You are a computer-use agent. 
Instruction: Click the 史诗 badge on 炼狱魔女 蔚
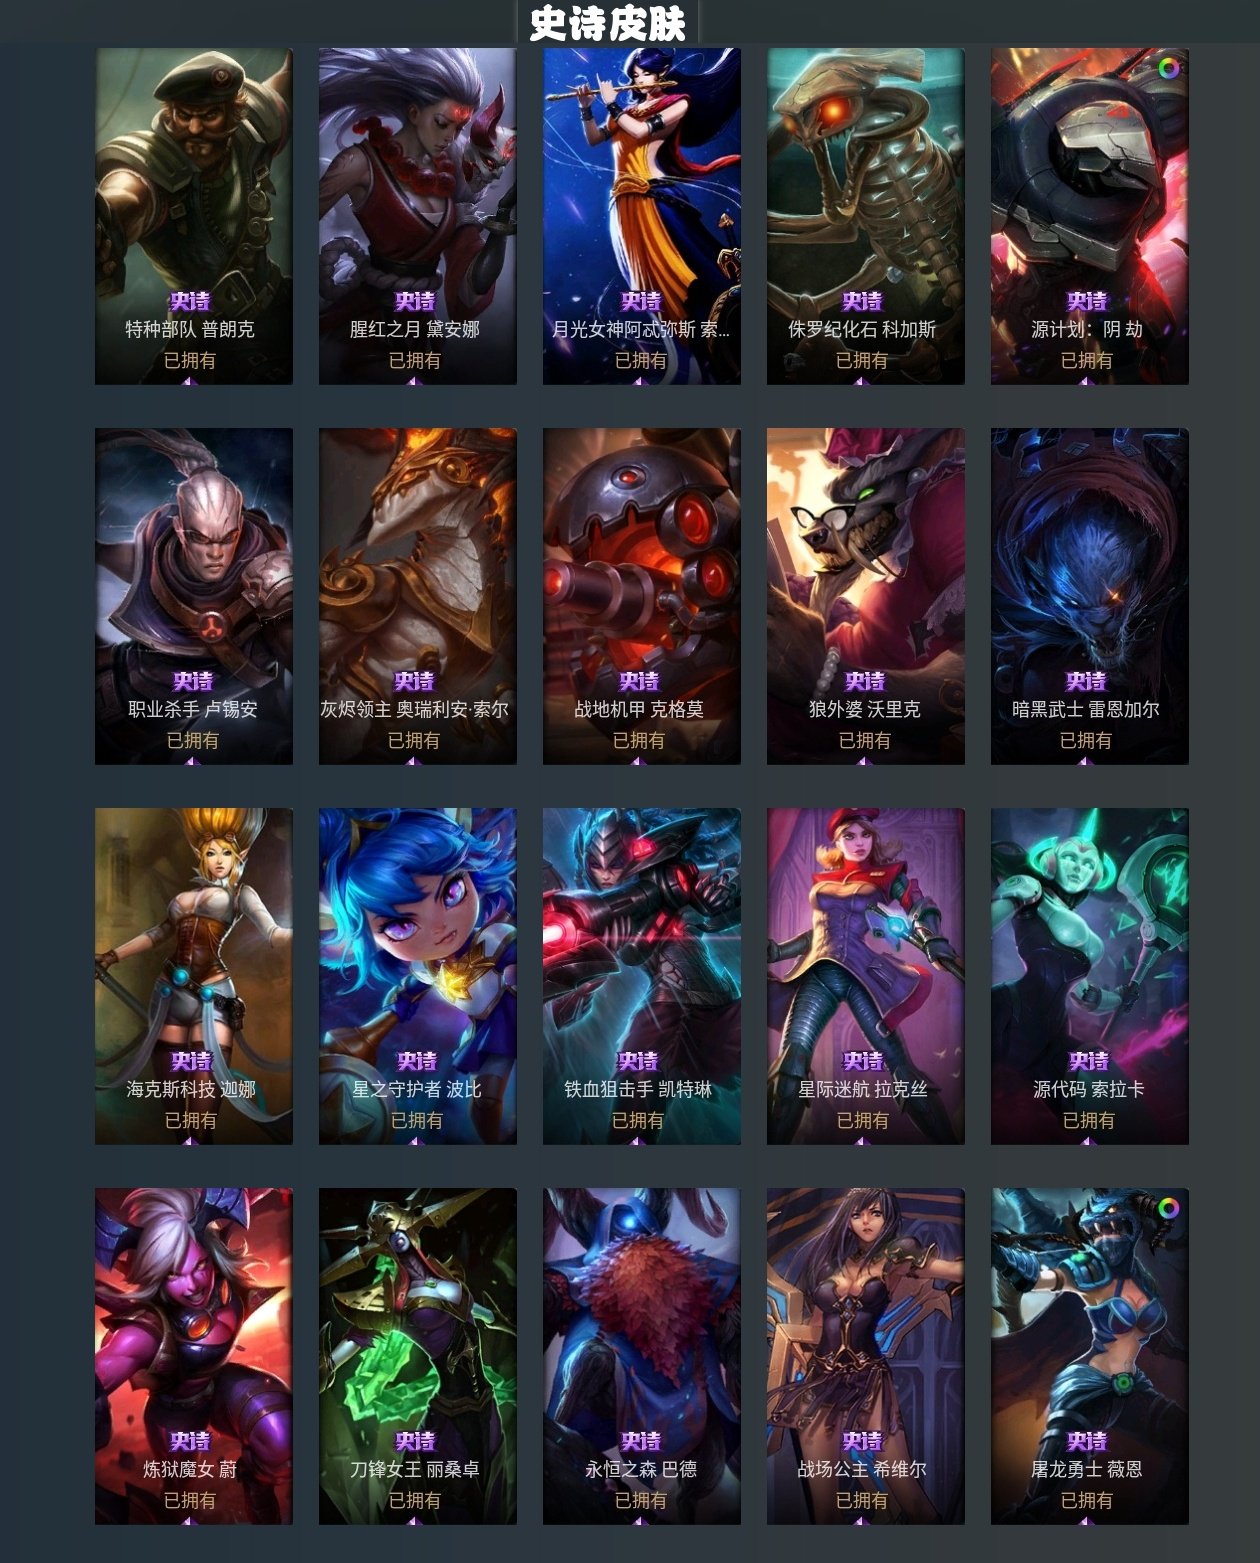point(190,1441)
